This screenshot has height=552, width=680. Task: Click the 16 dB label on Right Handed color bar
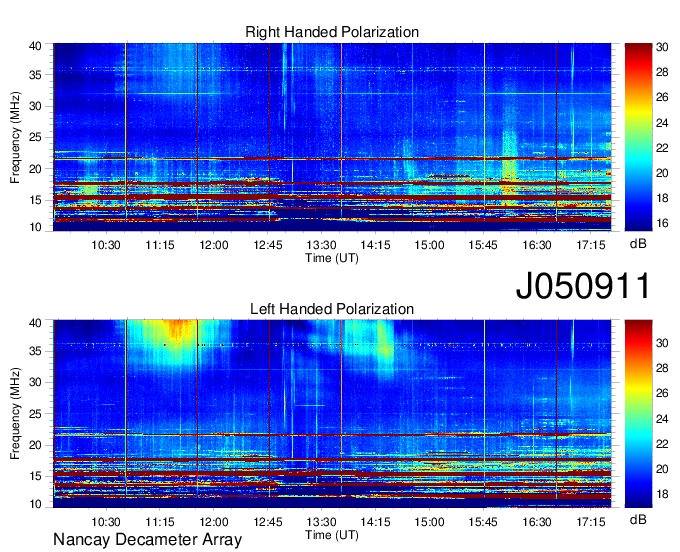tap(662, 223)
